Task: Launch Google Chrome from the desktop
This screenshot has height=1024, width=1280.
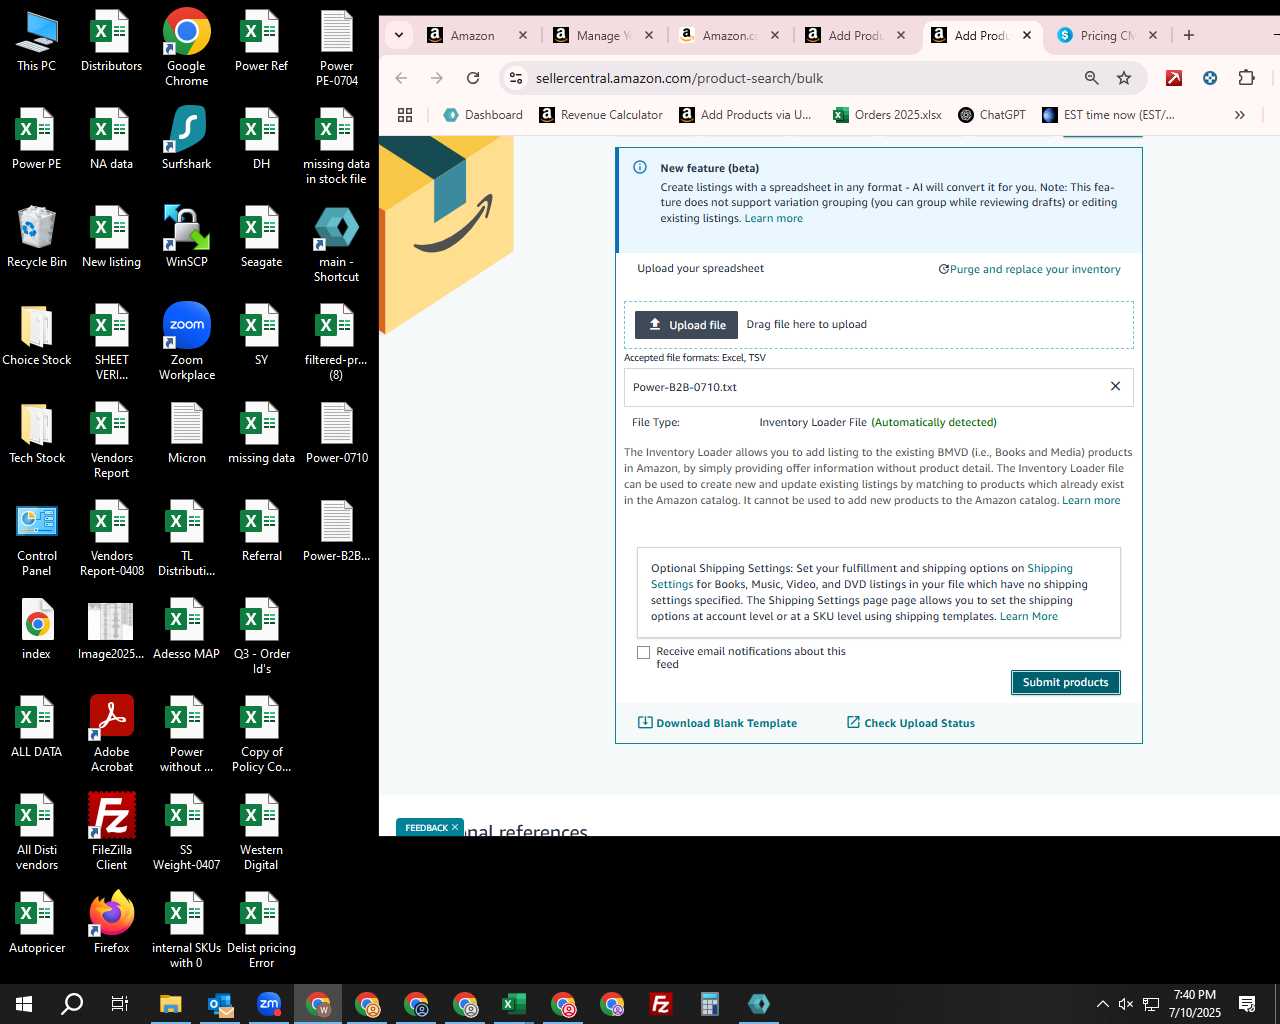Action: pyautogui.click(x=187, y=48)
